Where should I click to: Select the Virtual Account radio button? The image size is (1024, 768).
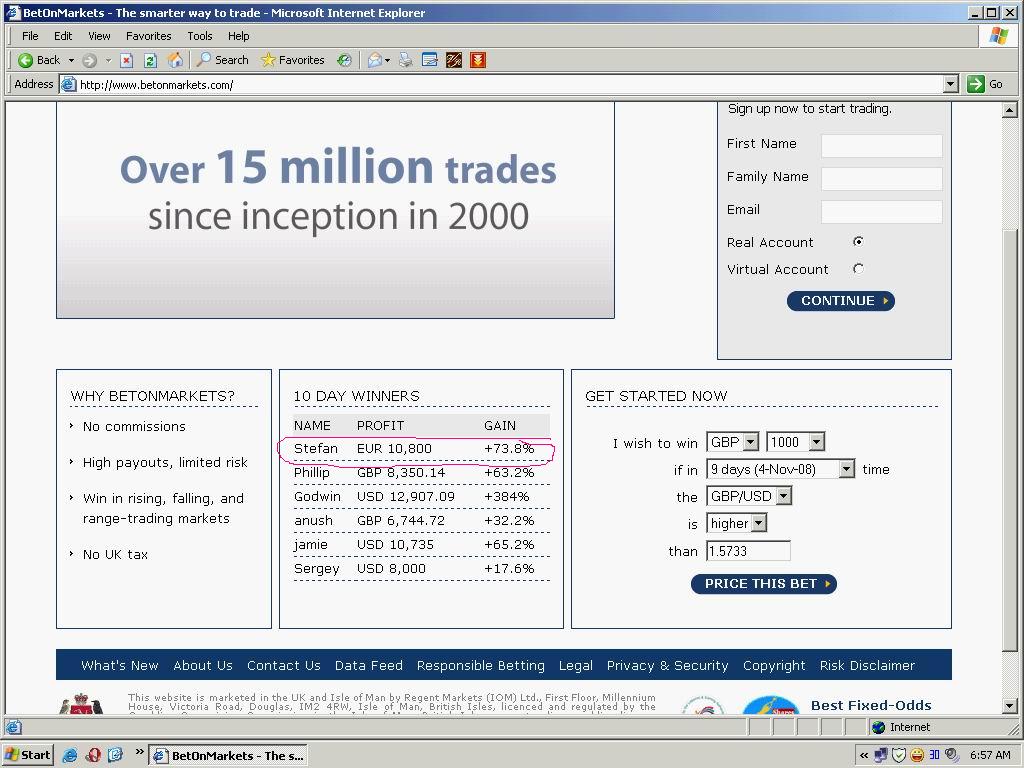pos(858,269)
